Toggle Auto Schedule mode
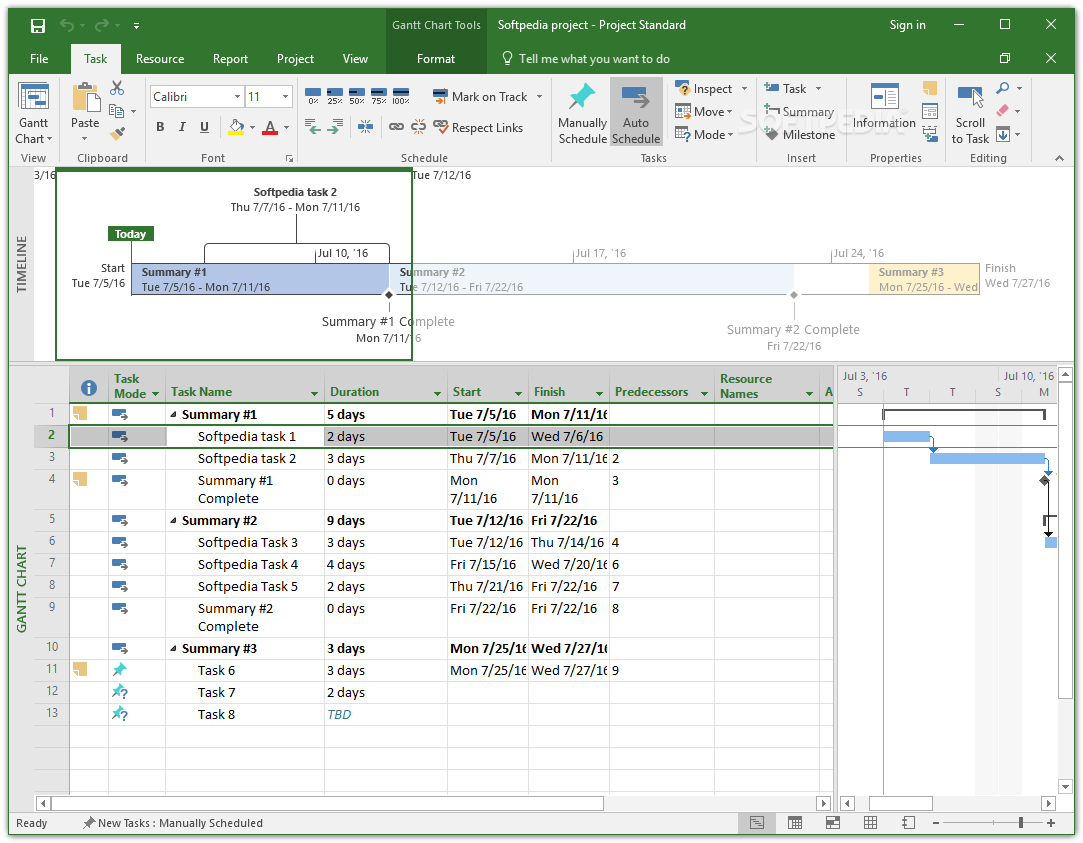This screenshot has height=843, width=1083. pos(636,113)
